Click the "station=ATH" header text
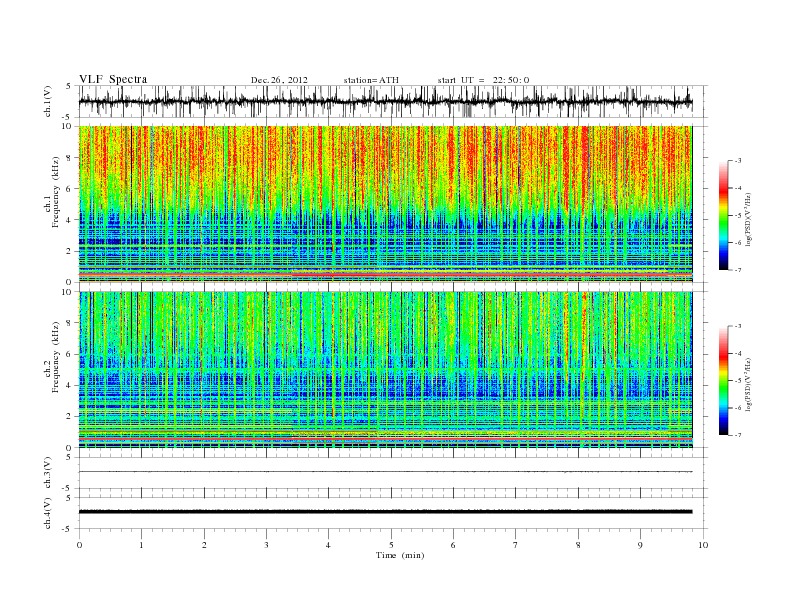This screenshot has width=792, height=612. tap(371, 80)
